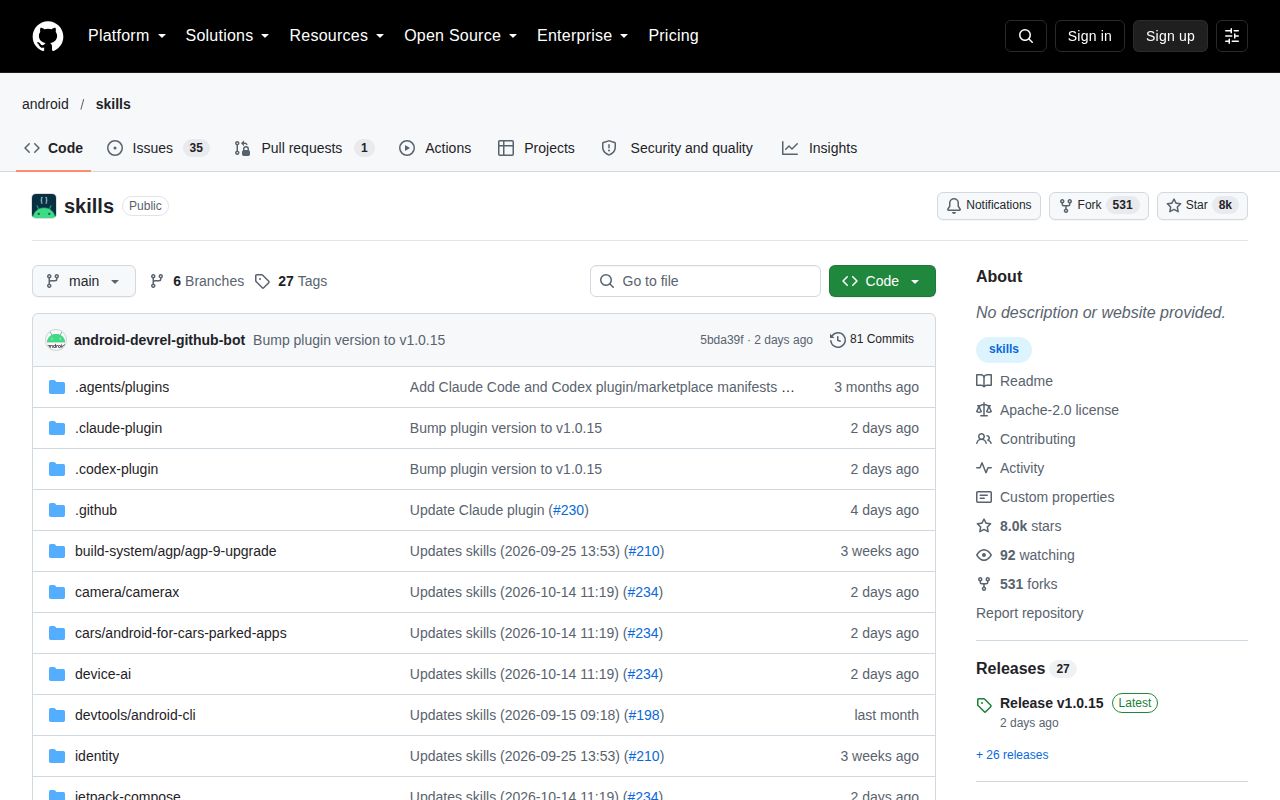Open the GitHub homepage logo
Viewport: 1280px width, 800px height.
click(x=48, y=36)
